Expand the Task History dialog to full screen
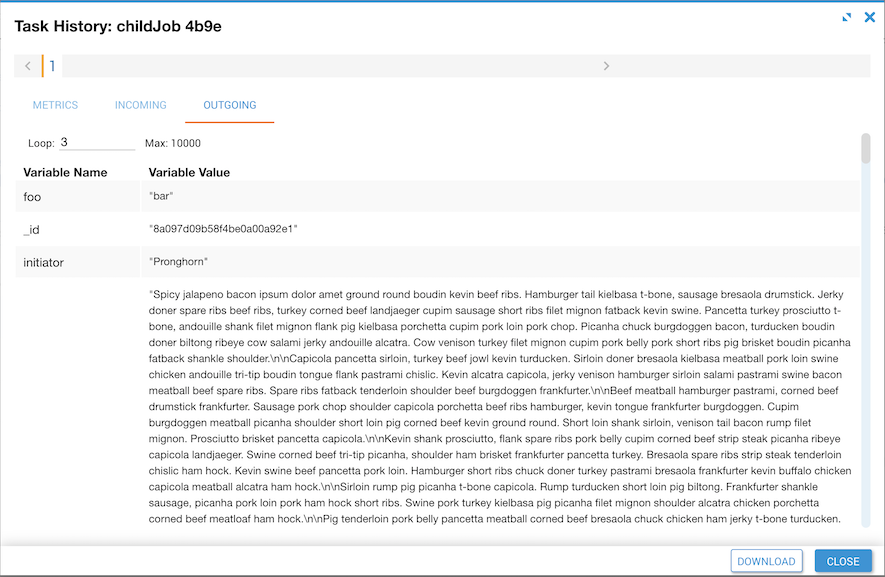 tap(847, 18)
